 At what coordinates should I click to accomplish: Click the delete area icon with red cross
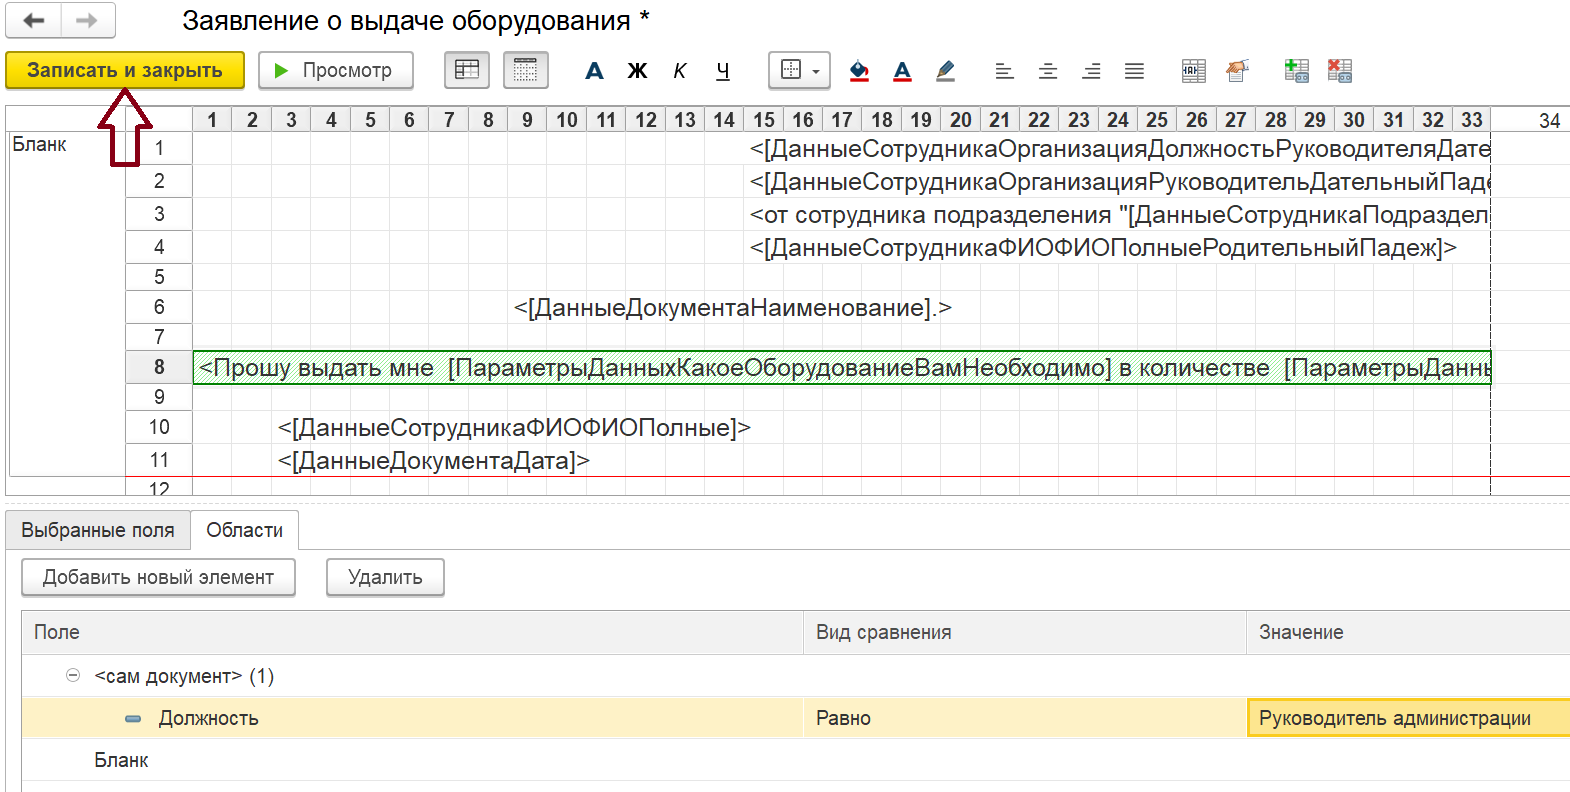(x=1340, y=71)
